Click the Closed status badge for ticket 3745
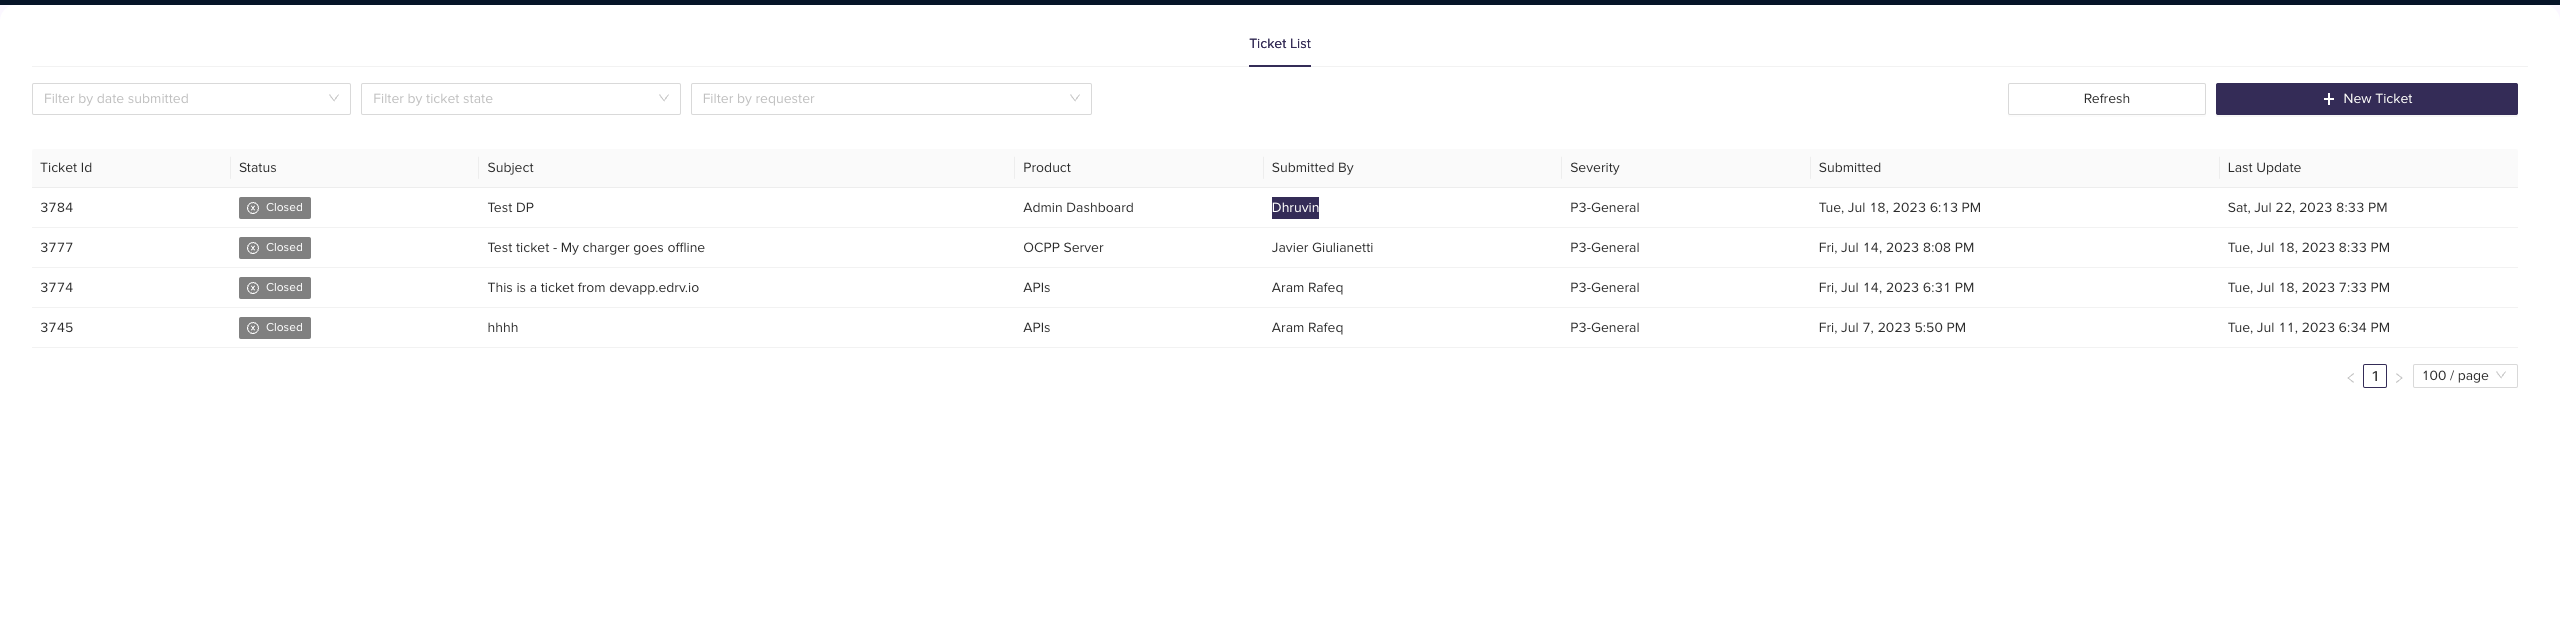This screenshot has width=2560, height=625. tap(274, 328)
